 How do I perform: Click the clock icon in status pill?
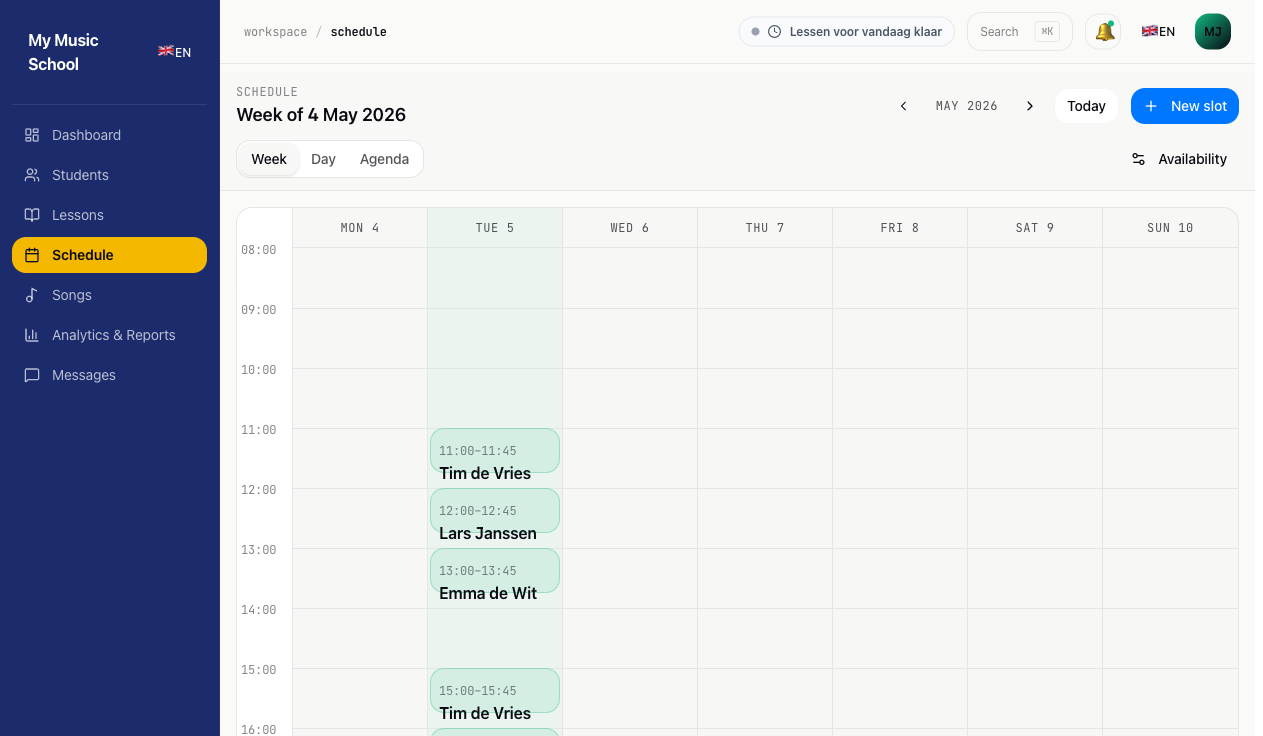point(774,32)
